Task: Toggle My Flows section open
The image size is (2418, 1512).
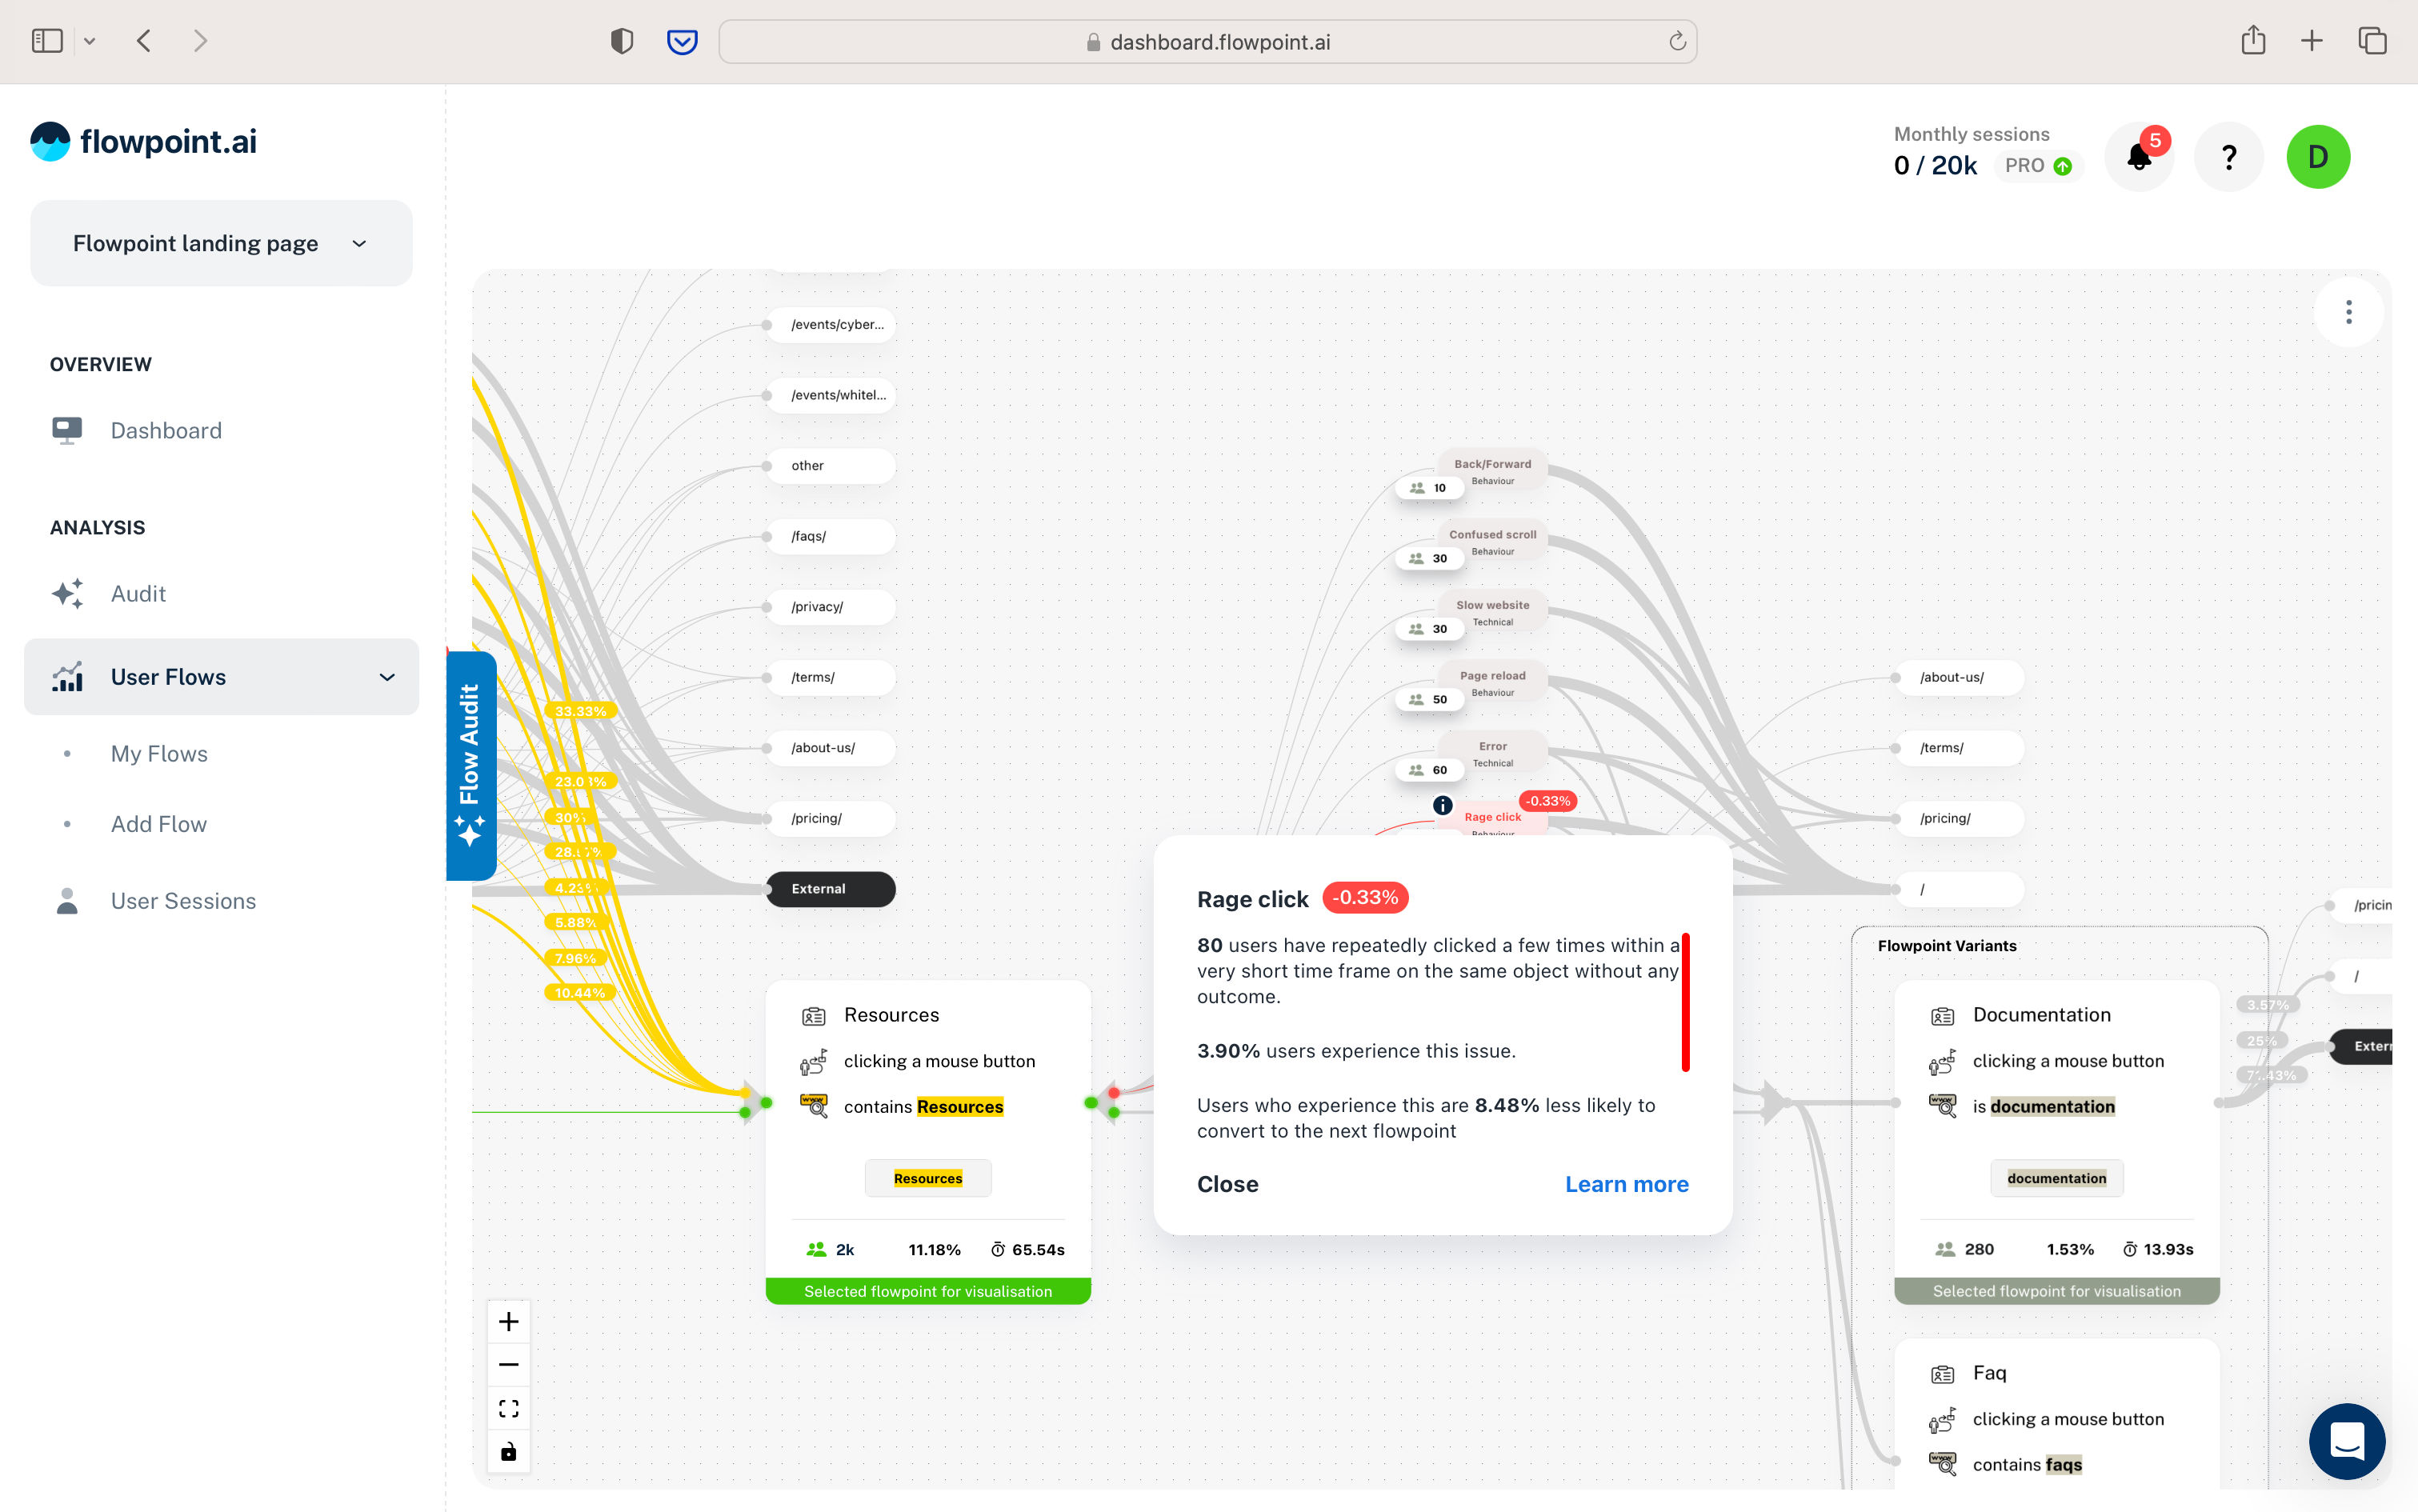Action: 158,753
